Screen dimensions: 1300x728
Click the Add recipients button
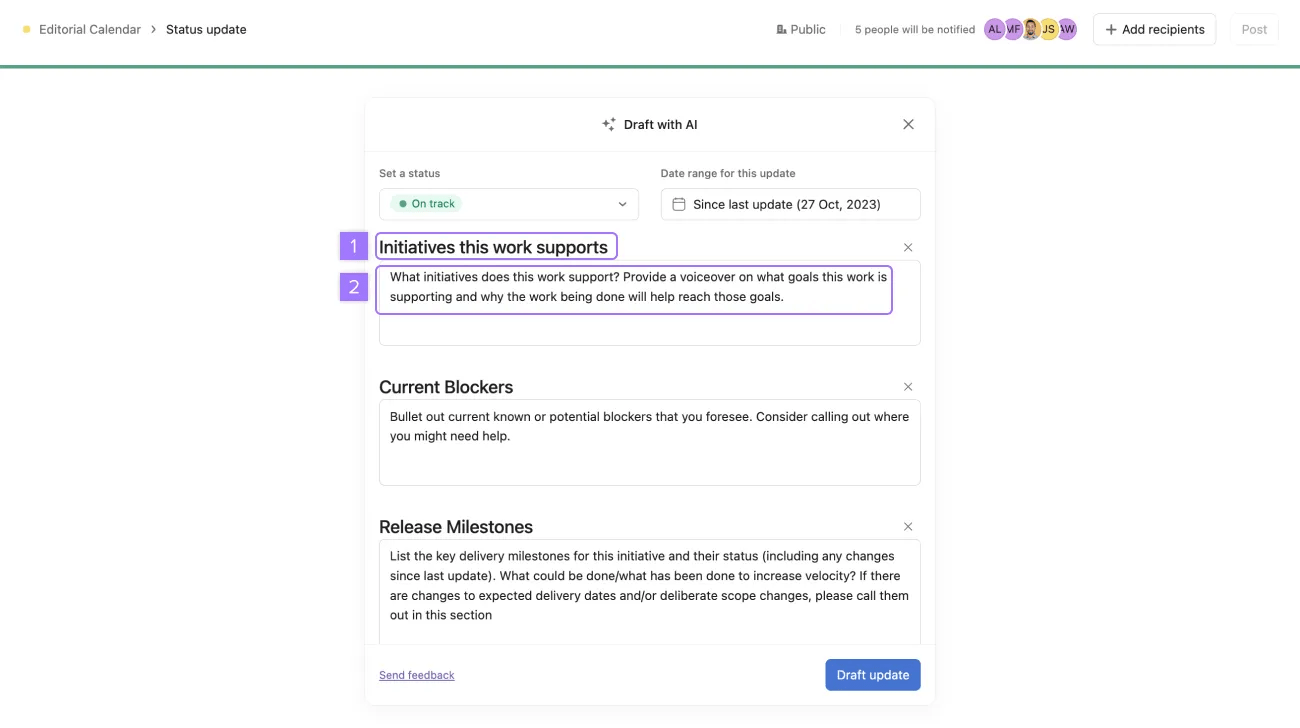coord(1154,30)
